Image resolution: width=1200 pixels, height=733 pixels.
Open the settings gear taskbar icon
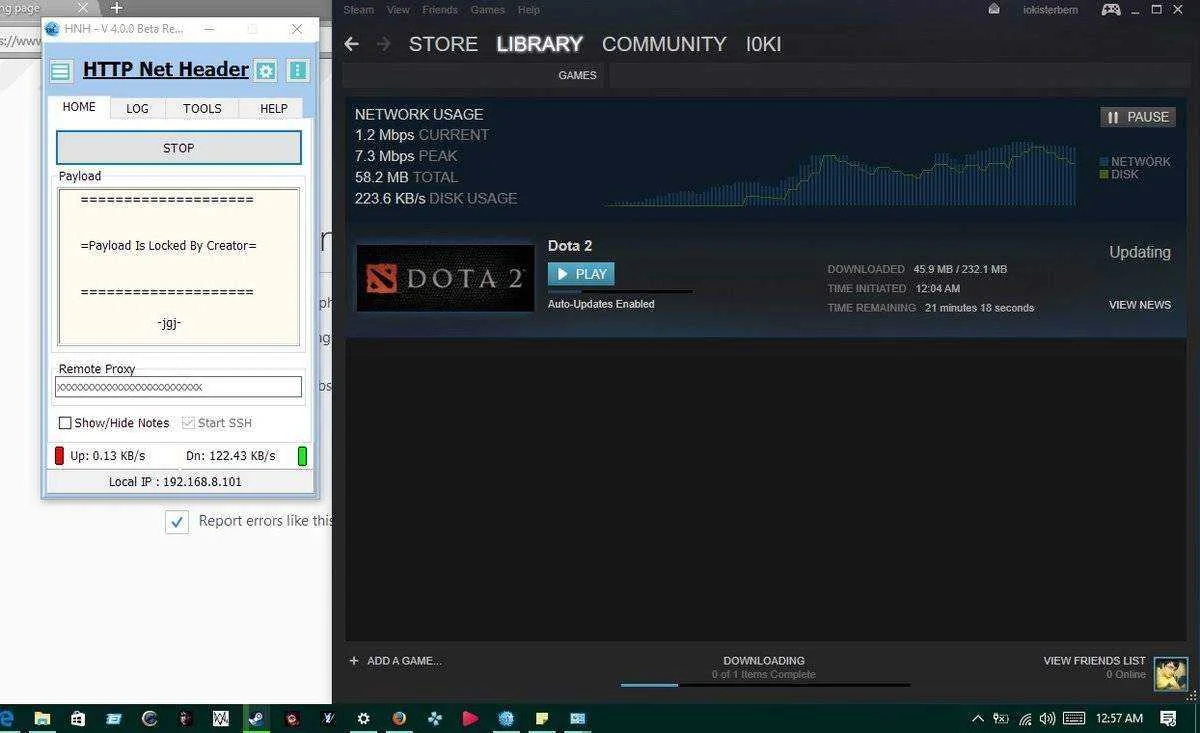[x=363, y=718]
